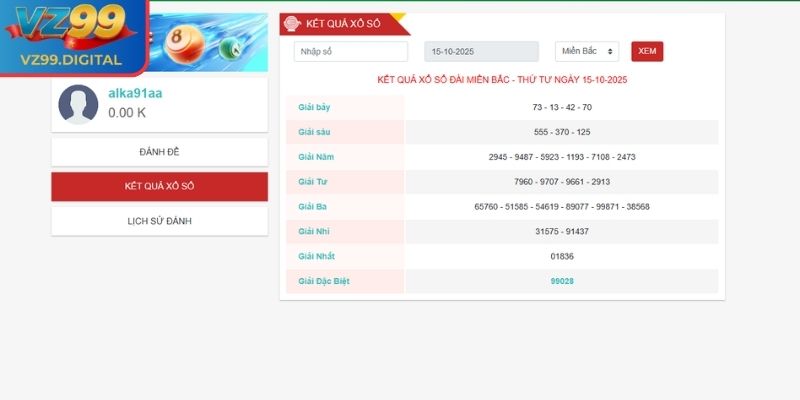The image size is (800, 400).
Task: Click the Giải Năm row label
Action: tap(316, 157)
